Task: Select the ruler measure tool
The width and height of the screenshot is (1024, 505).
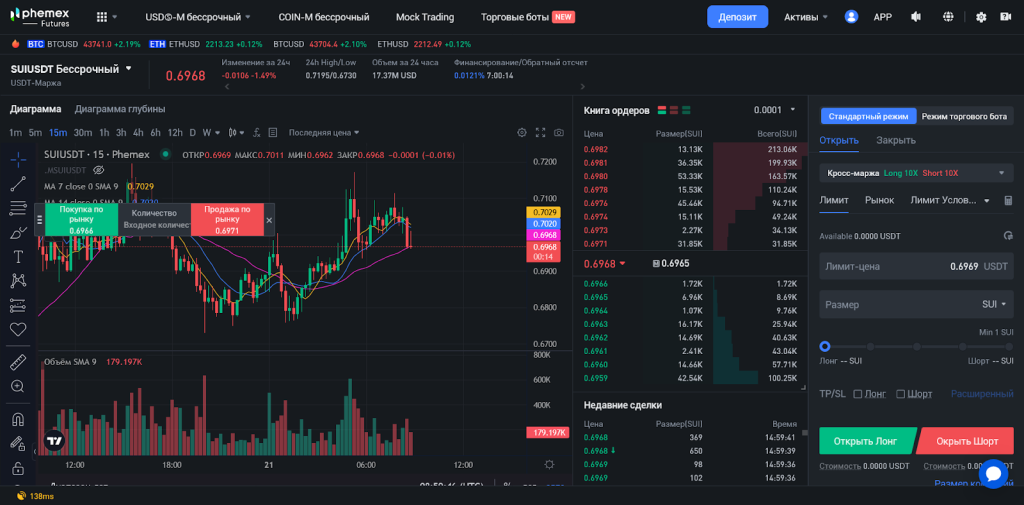Action: [x=18, y=362]
